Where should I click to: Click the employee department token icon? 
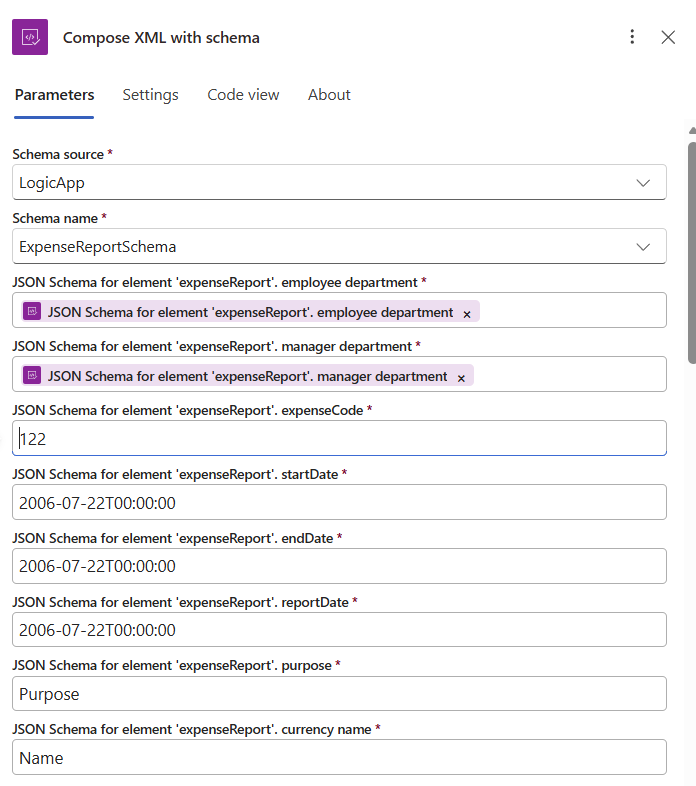[x=32, y=312]
